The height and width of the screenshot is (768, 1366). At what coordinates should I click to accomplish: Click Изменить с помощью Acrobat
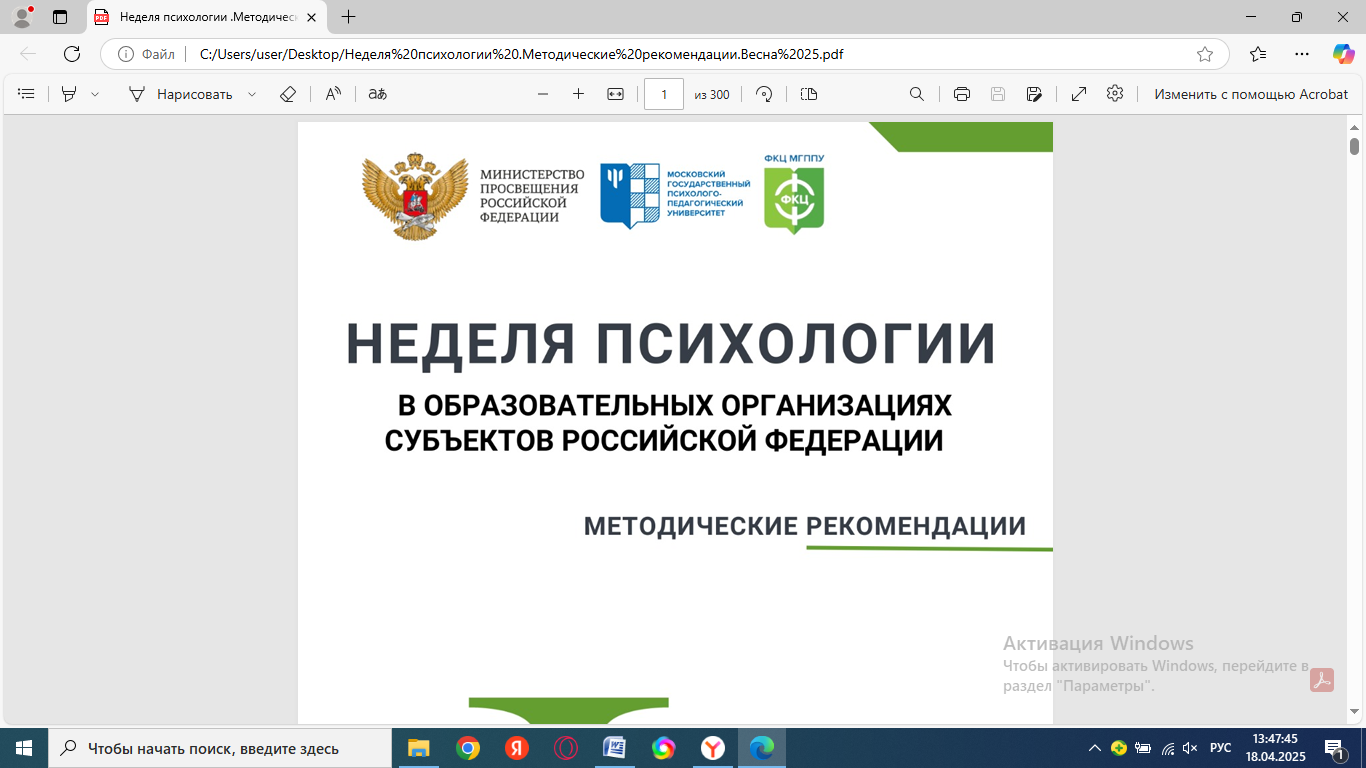pos(1251,94)
